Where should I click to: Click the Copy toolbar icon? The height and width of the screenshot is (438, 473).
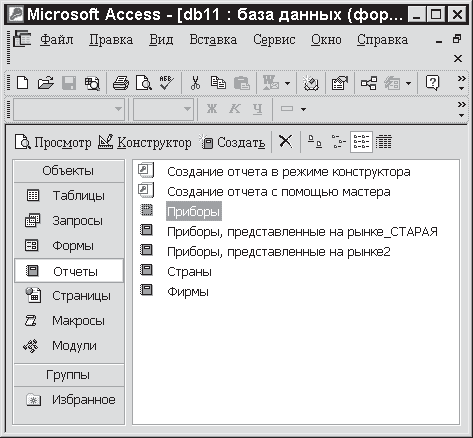(x=218, y=82)
